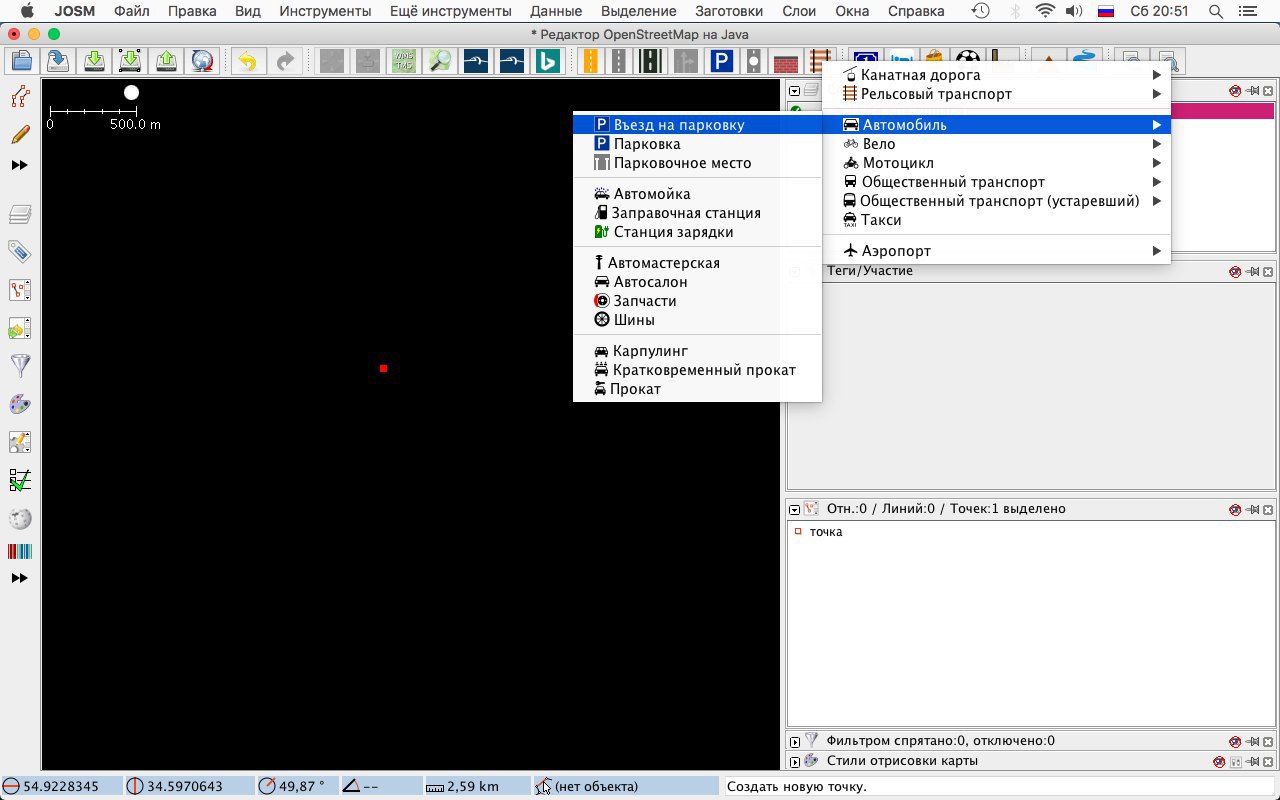Open the Общественный транспорт submenu
The image size is (1280, 800).
[x=996, y=182]
